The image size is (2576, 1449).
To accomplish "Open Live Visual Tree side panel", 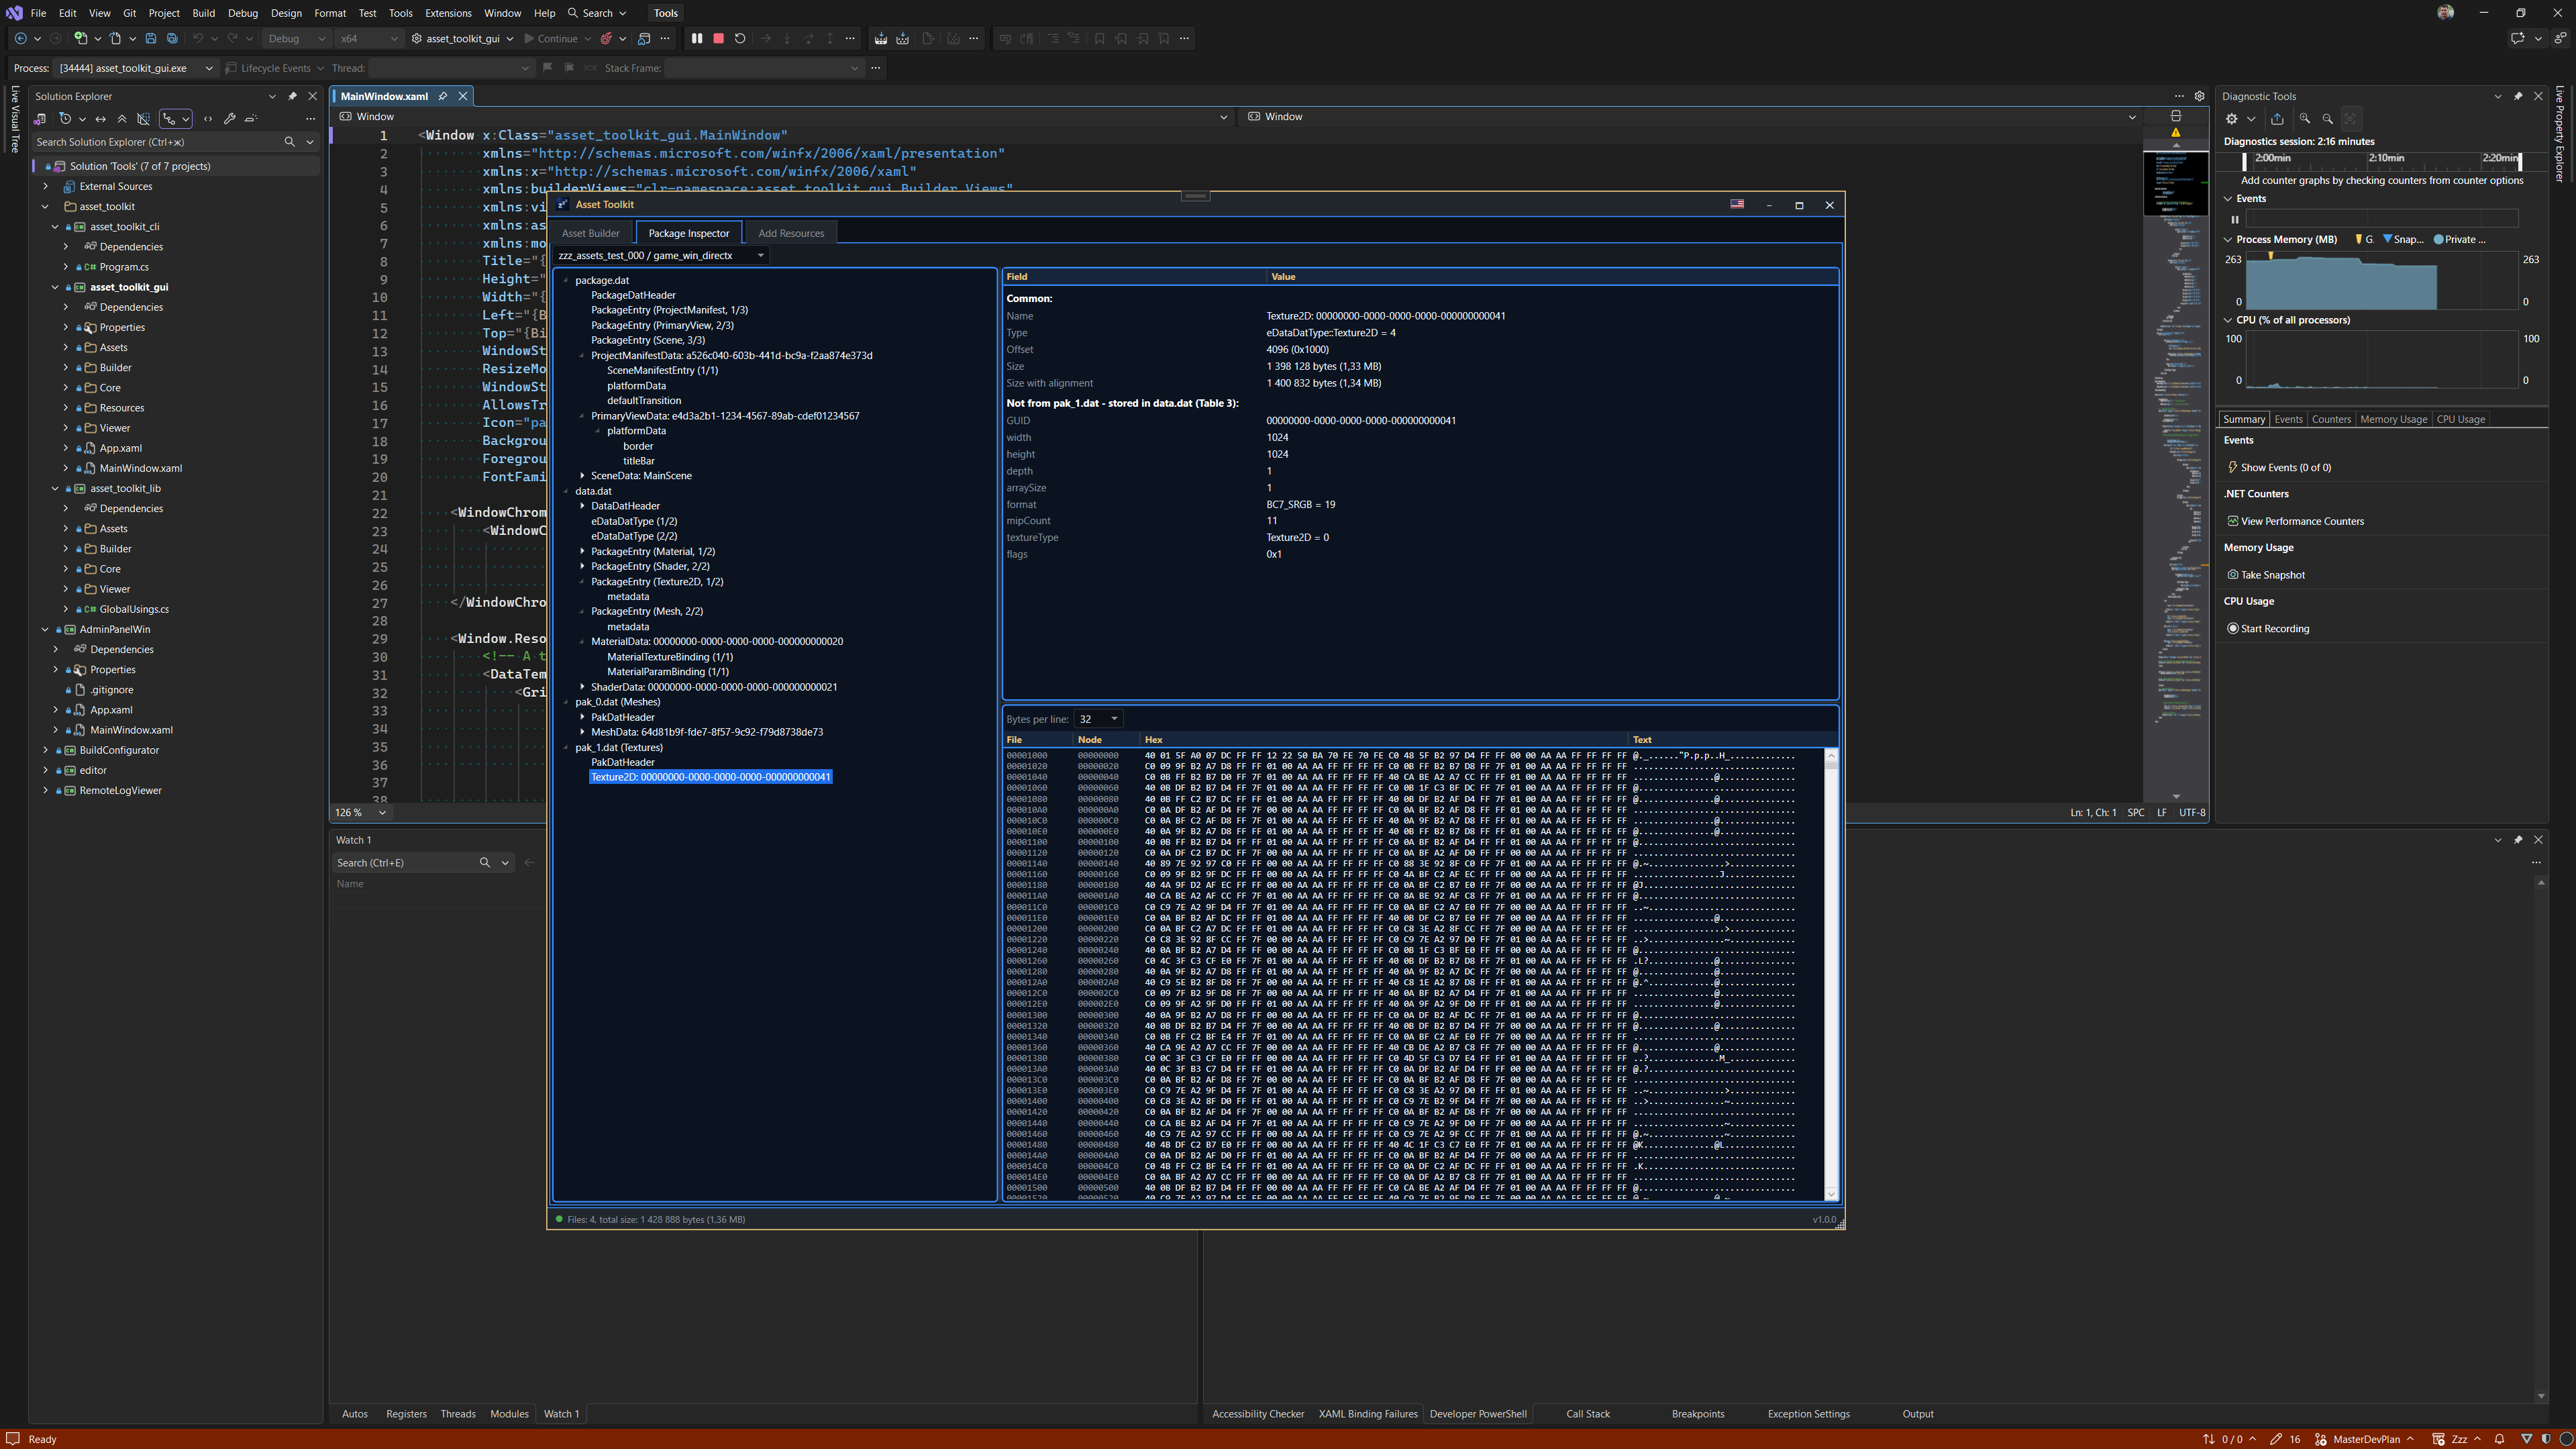I will [x=14, y=120].
